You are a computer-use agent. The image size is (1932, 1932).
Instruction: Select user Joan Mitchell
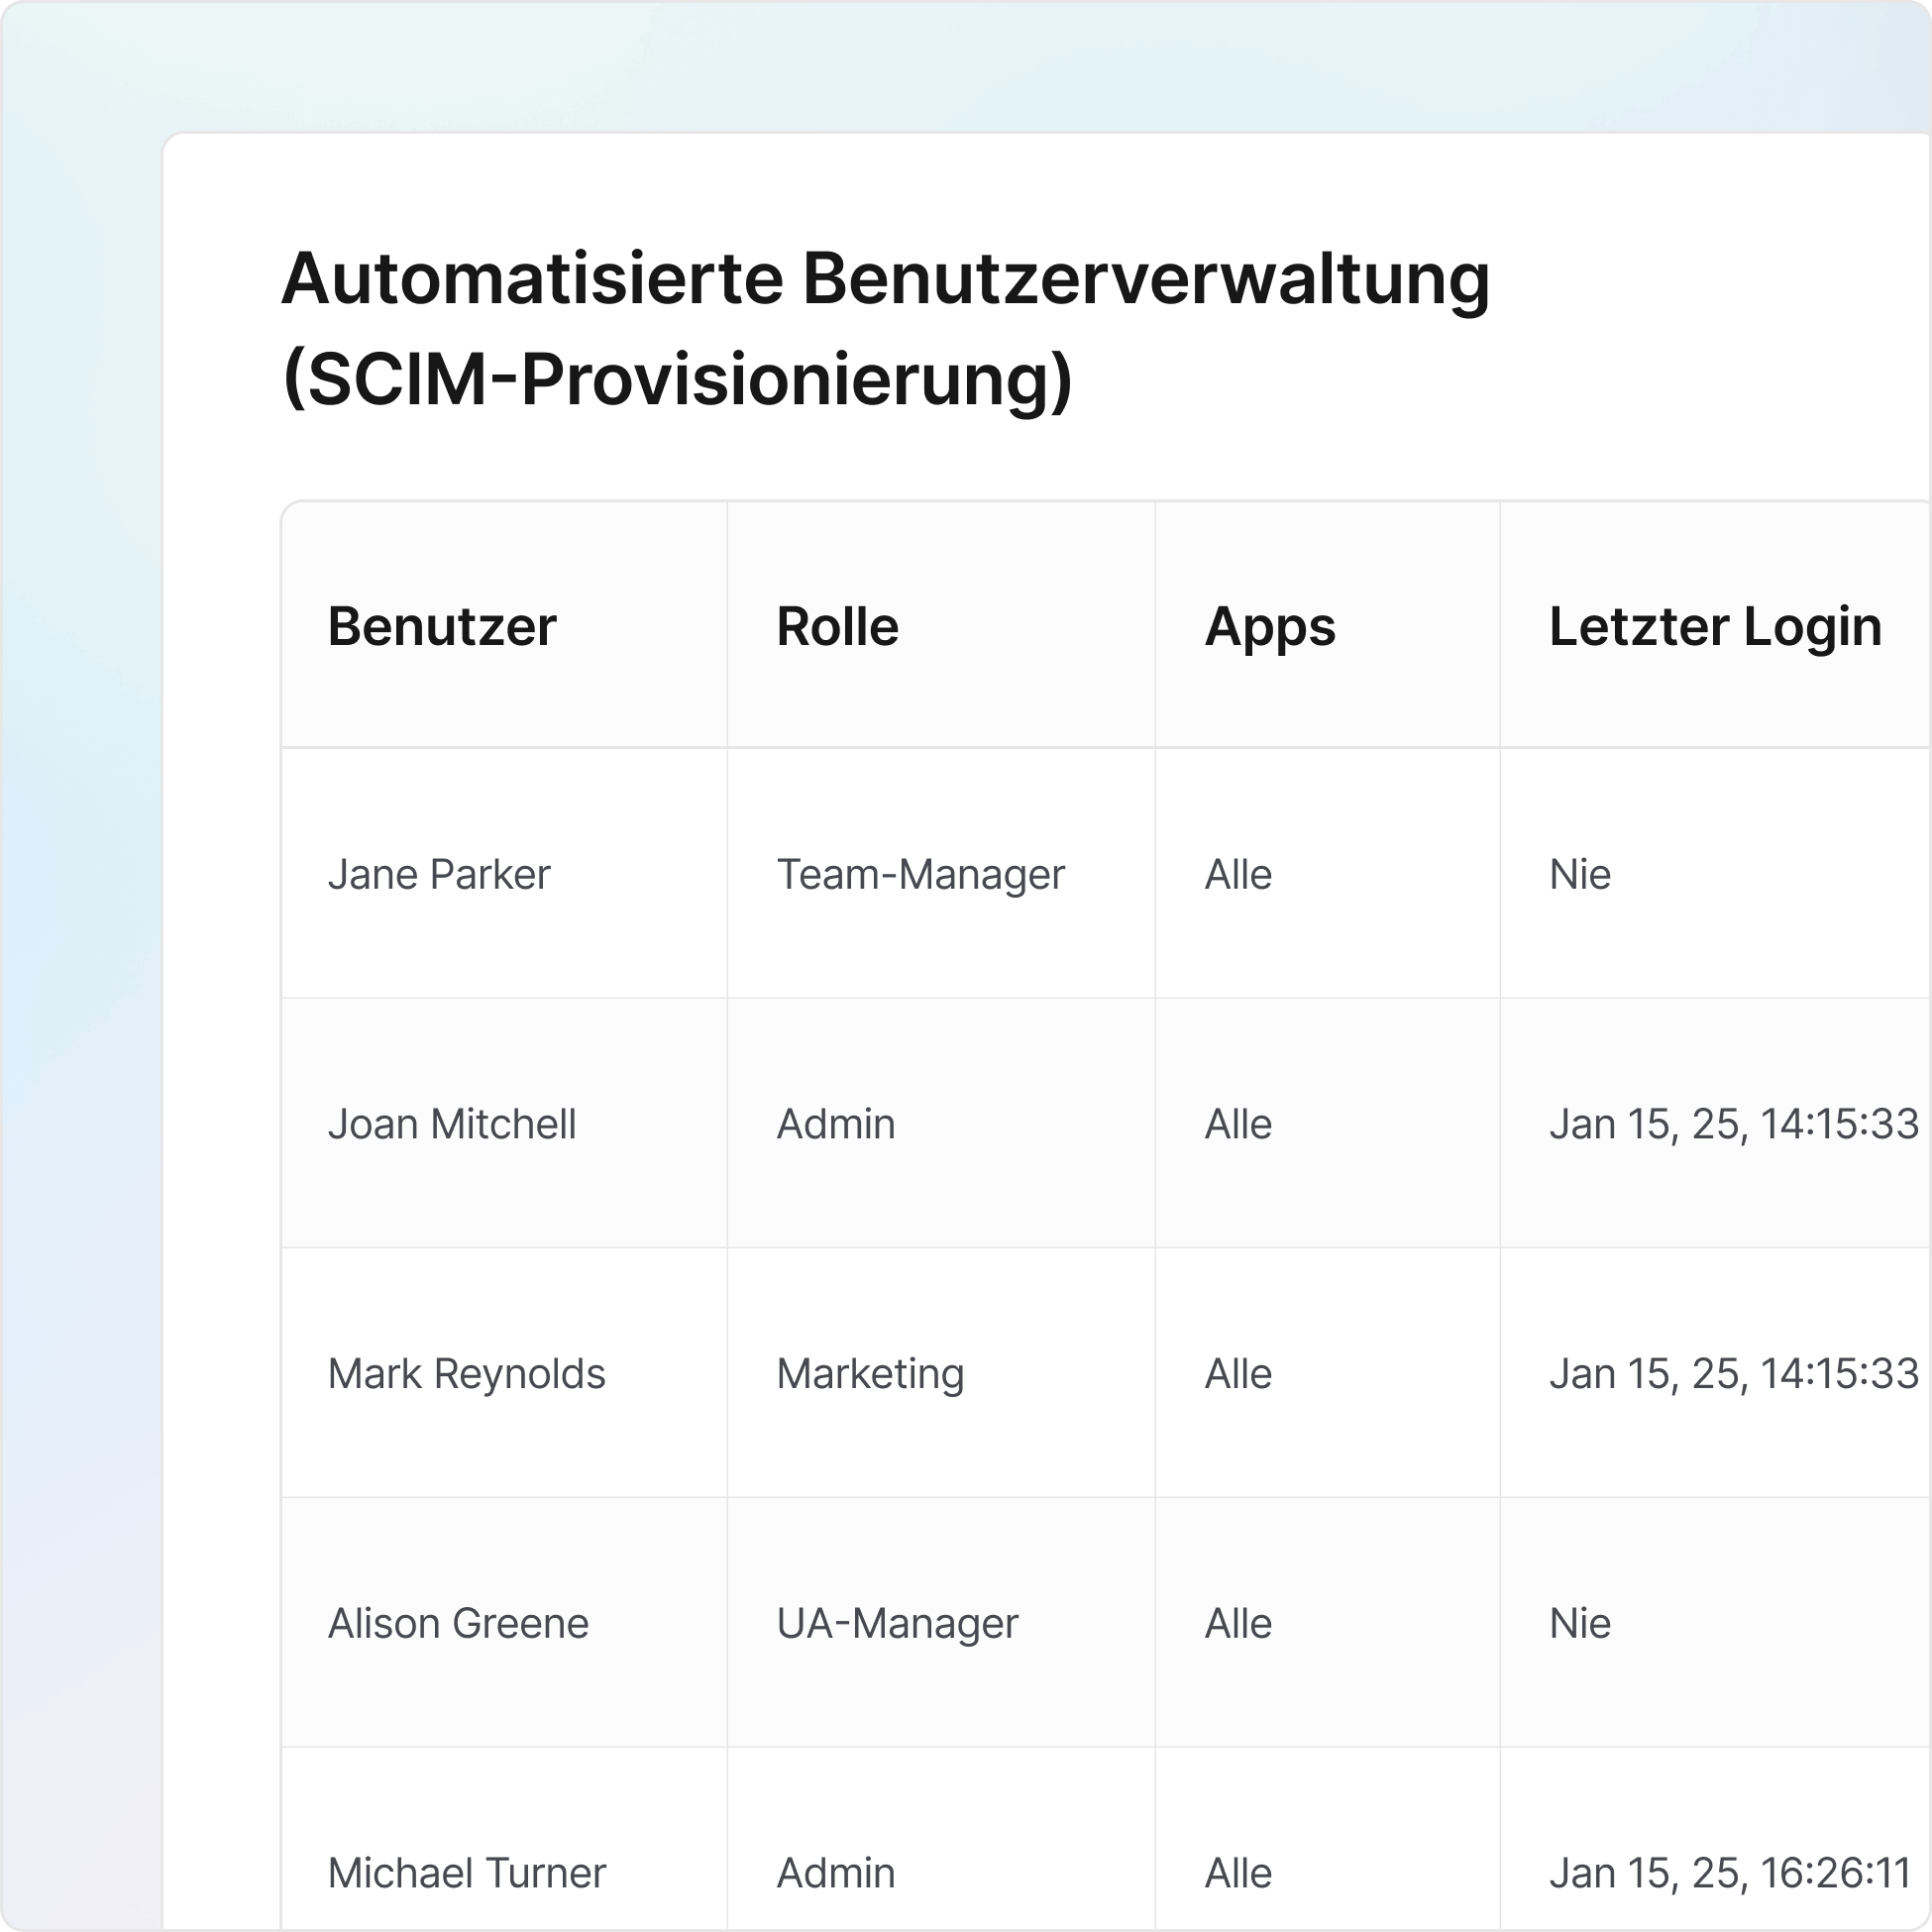point(452,1124)
